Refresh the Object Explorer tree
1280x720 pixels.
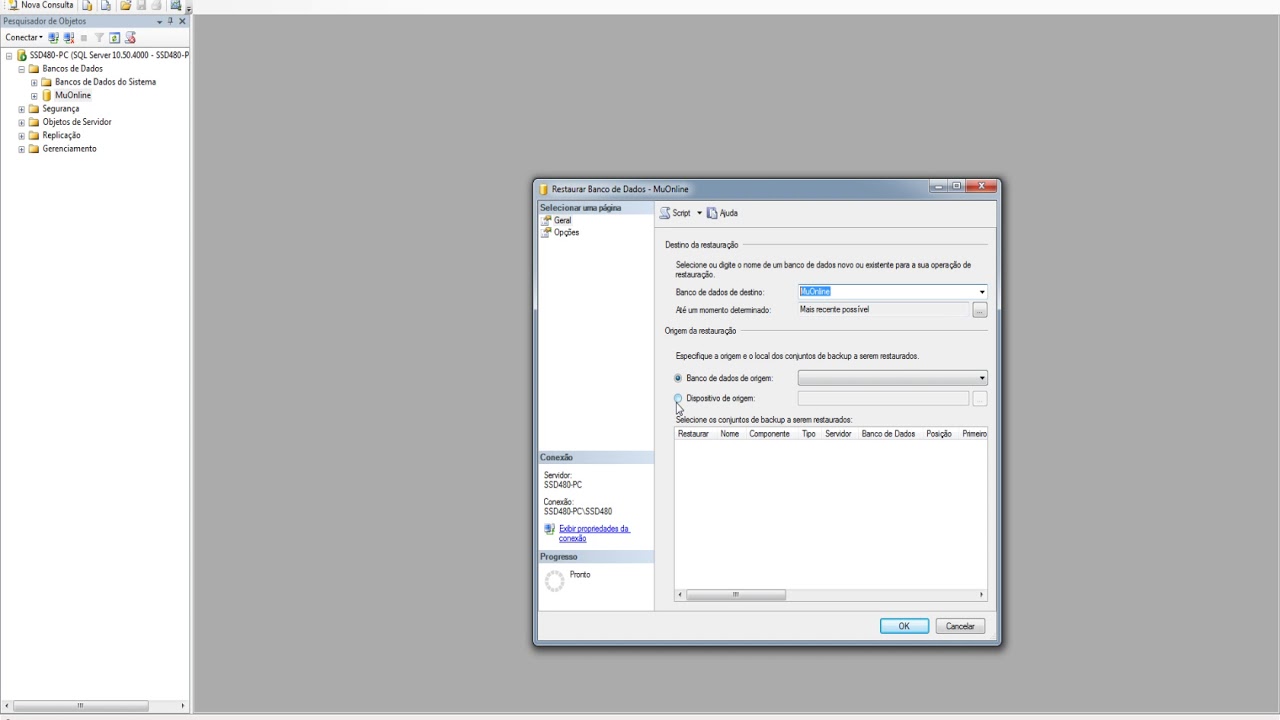[x=114, y=38]
